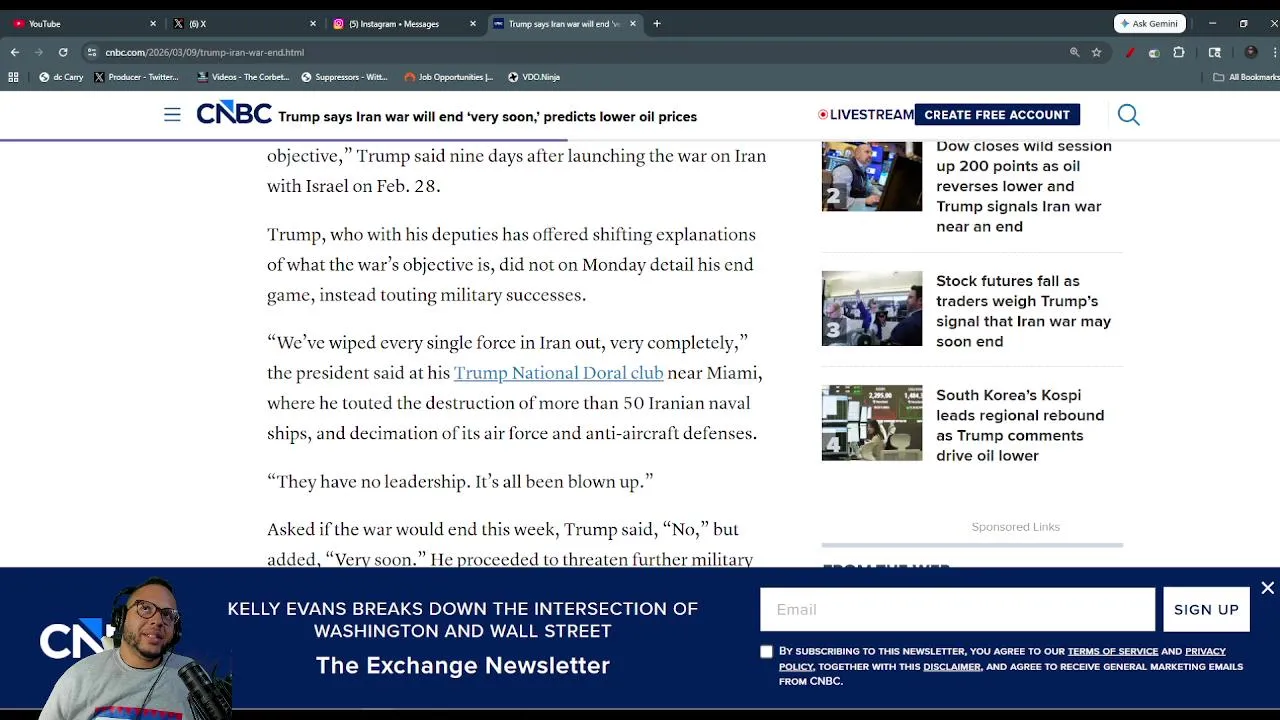Open the Chrome apps grid shortcut
Viewport: 1280px width, 720px height.
click(13, 77)
